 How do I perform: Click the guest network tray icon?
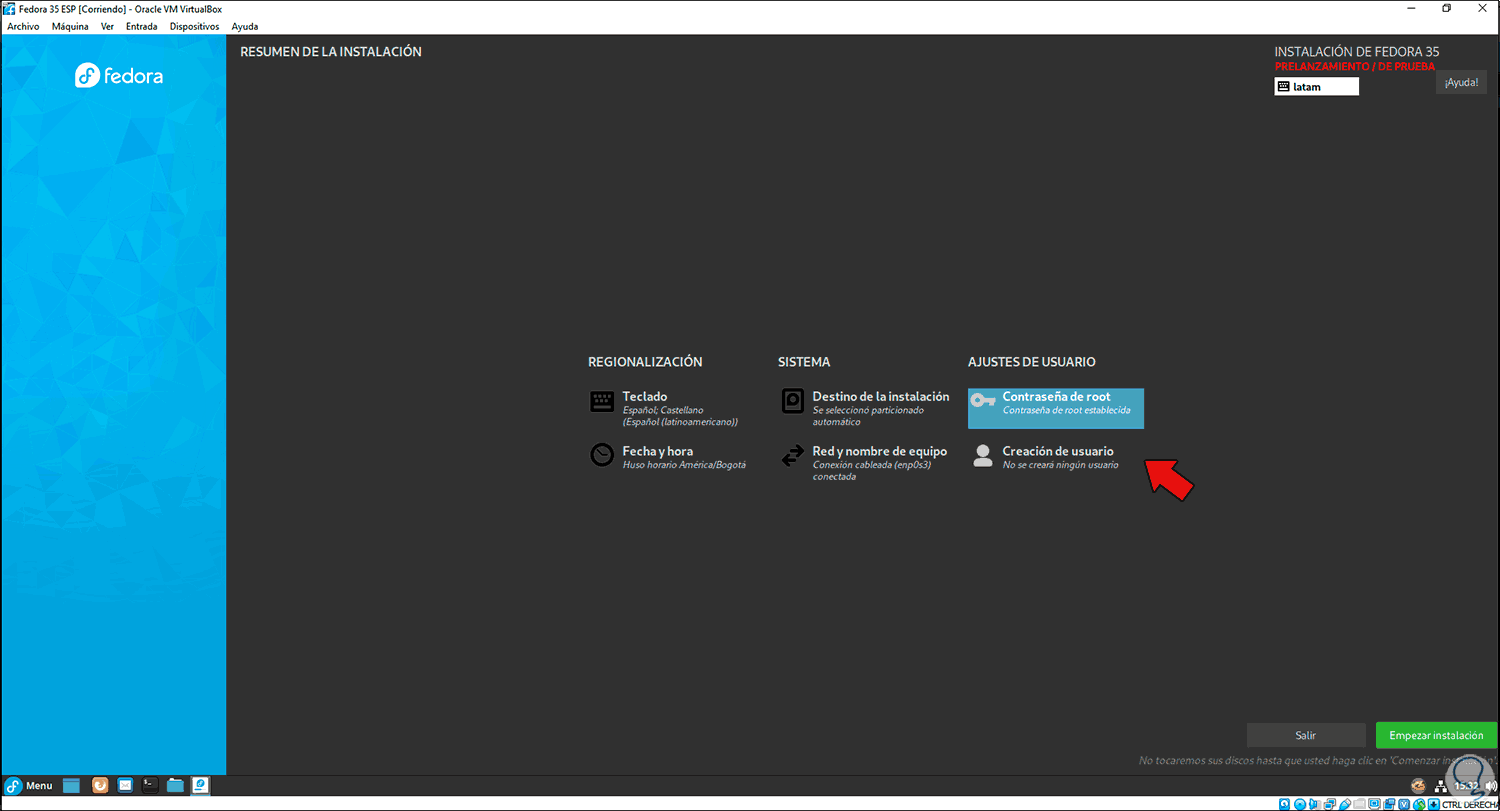[x=1439, y=786]
